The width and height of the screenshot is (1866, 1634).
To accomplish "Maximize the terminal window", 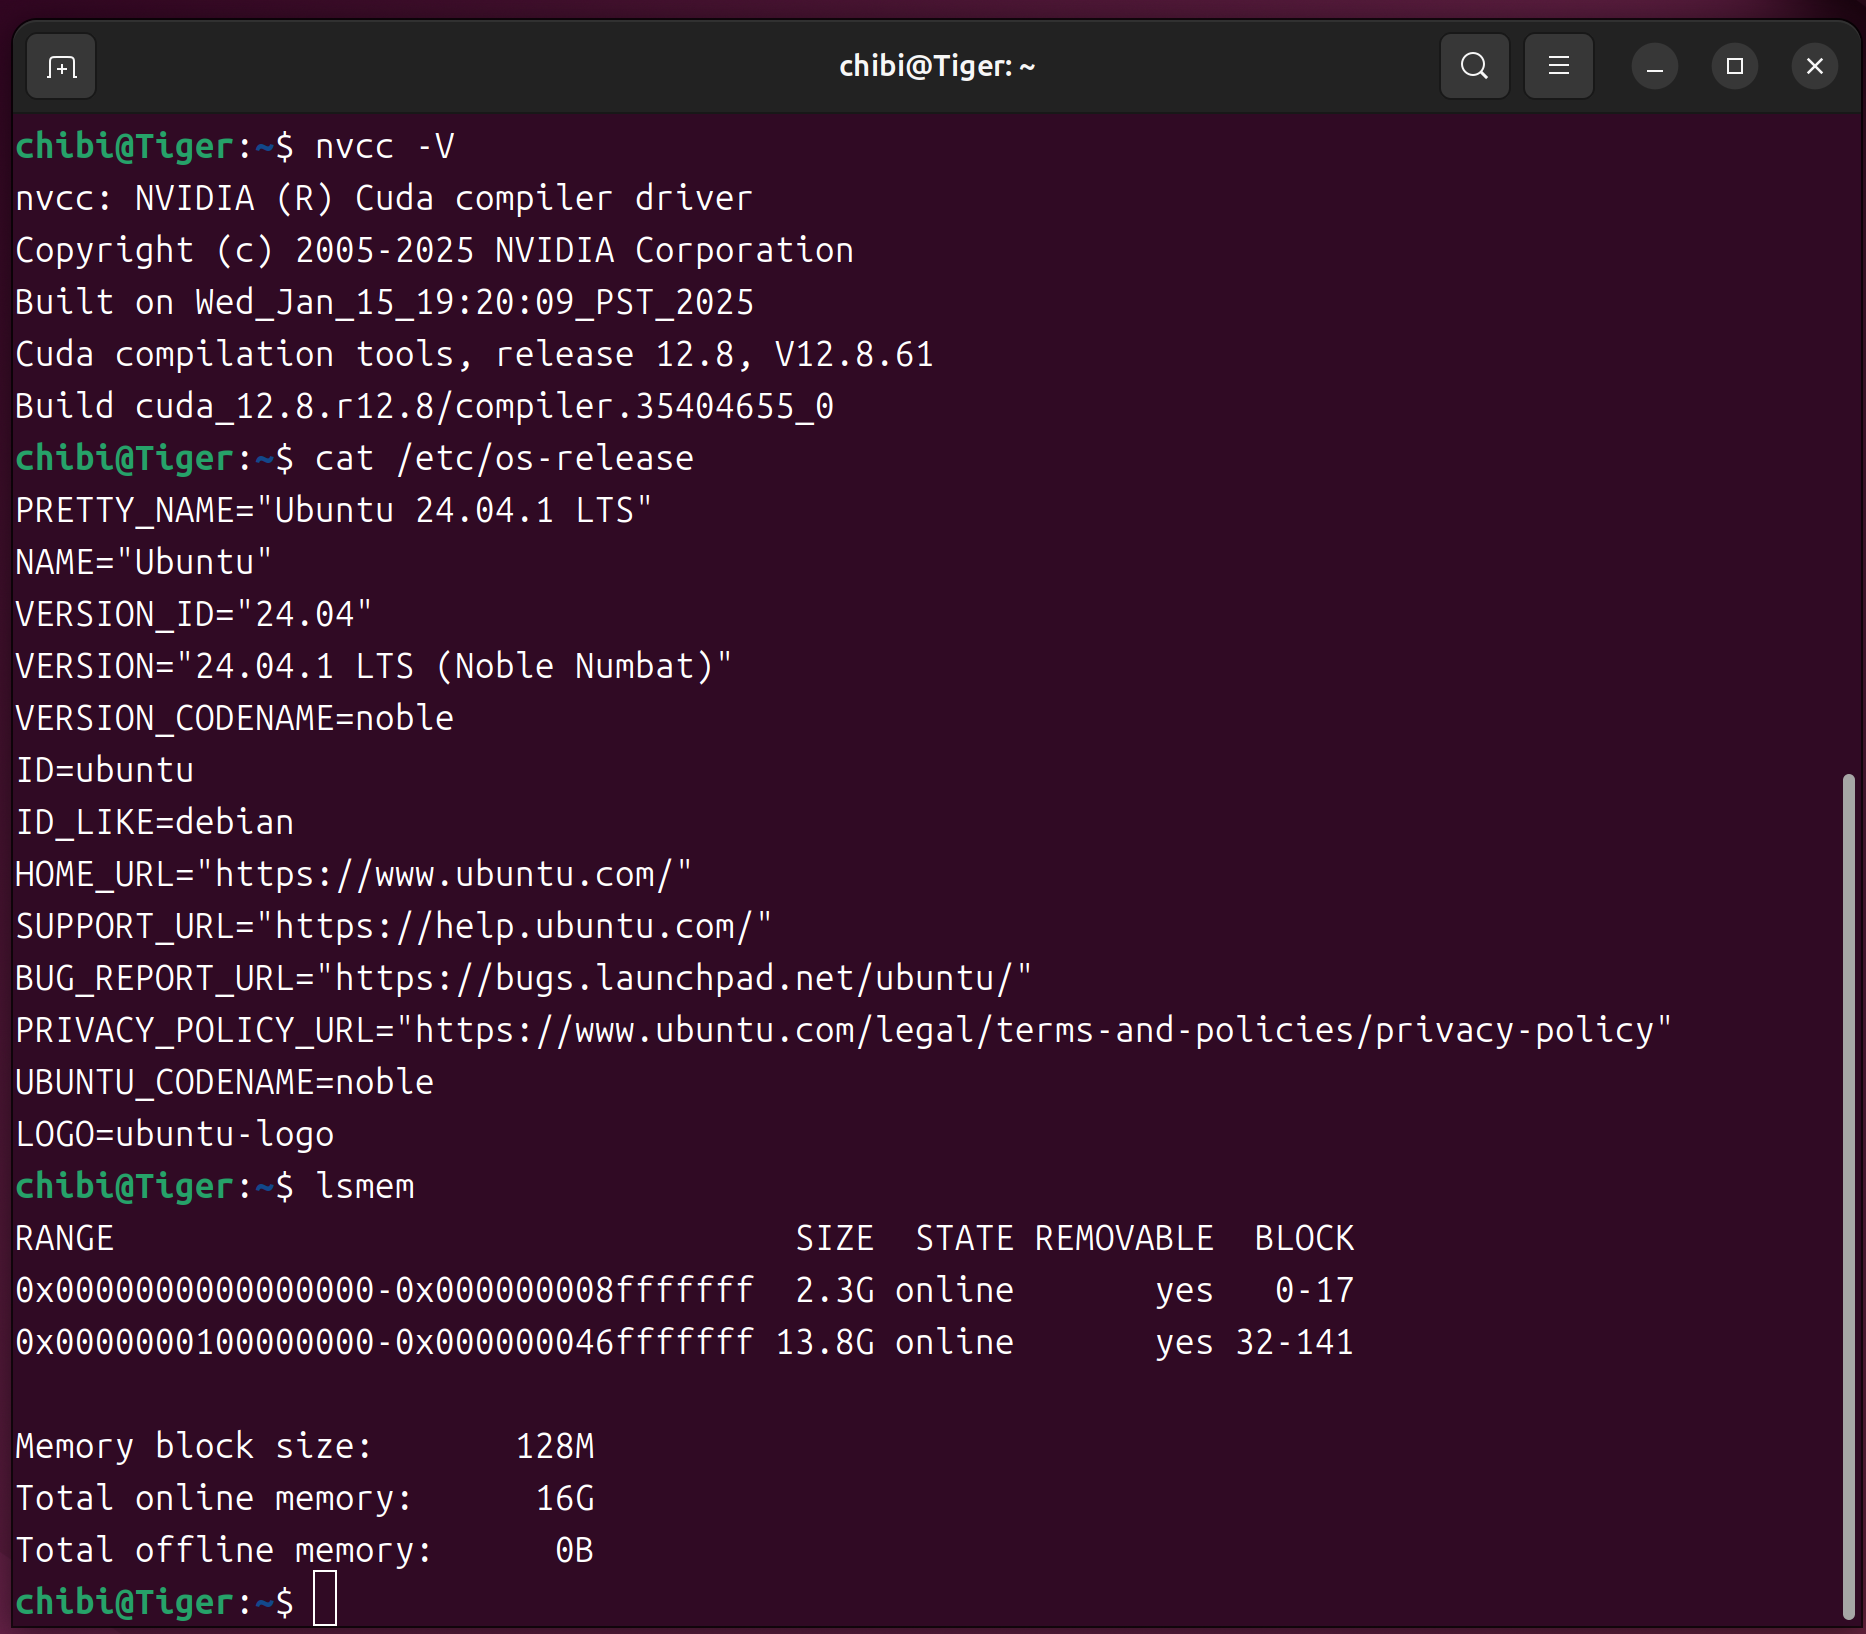I will (1734, 67).
